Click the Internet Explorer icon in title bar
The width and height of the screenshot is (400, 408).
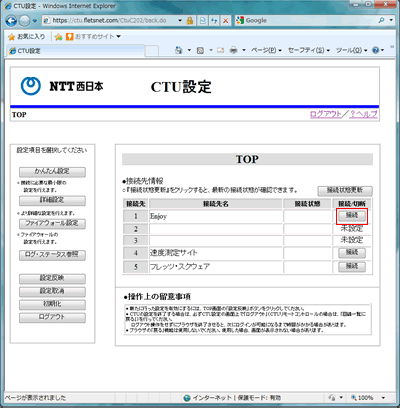[8, 6]
